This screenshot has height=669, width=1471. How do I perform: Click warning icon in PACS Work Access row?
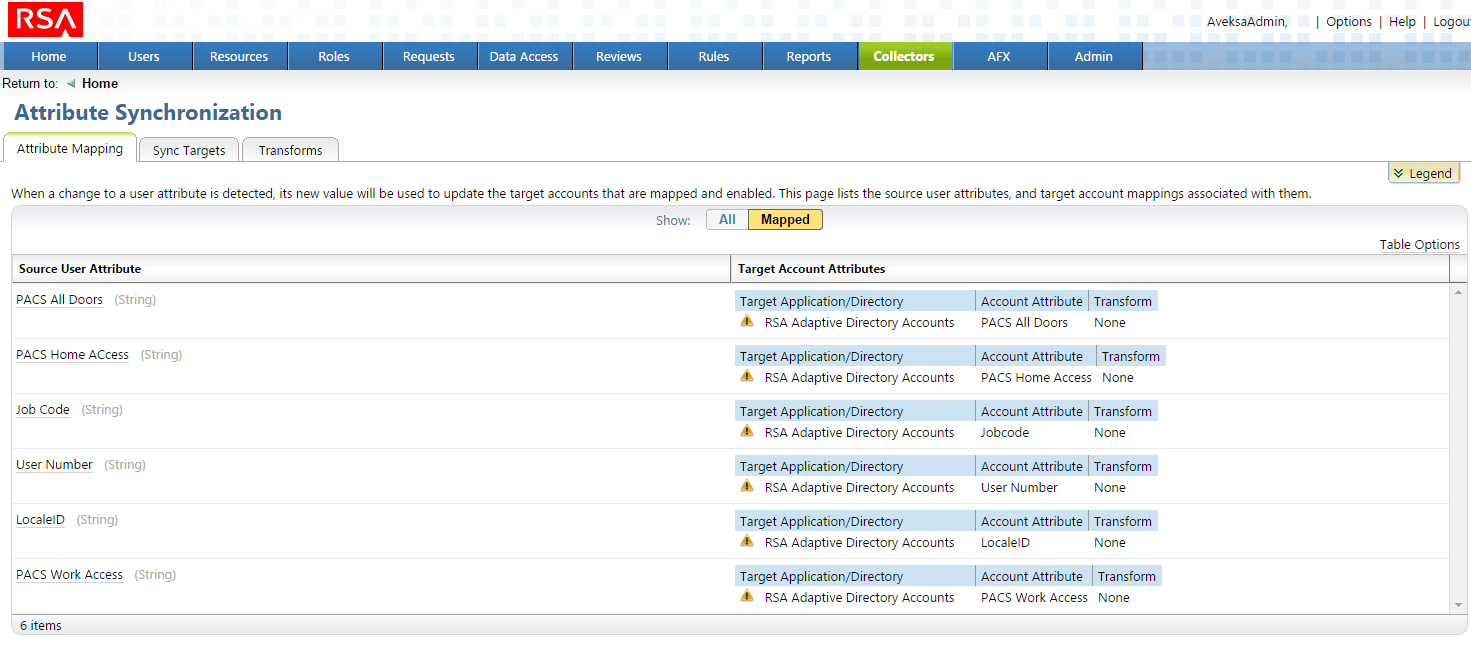(747, 596)
